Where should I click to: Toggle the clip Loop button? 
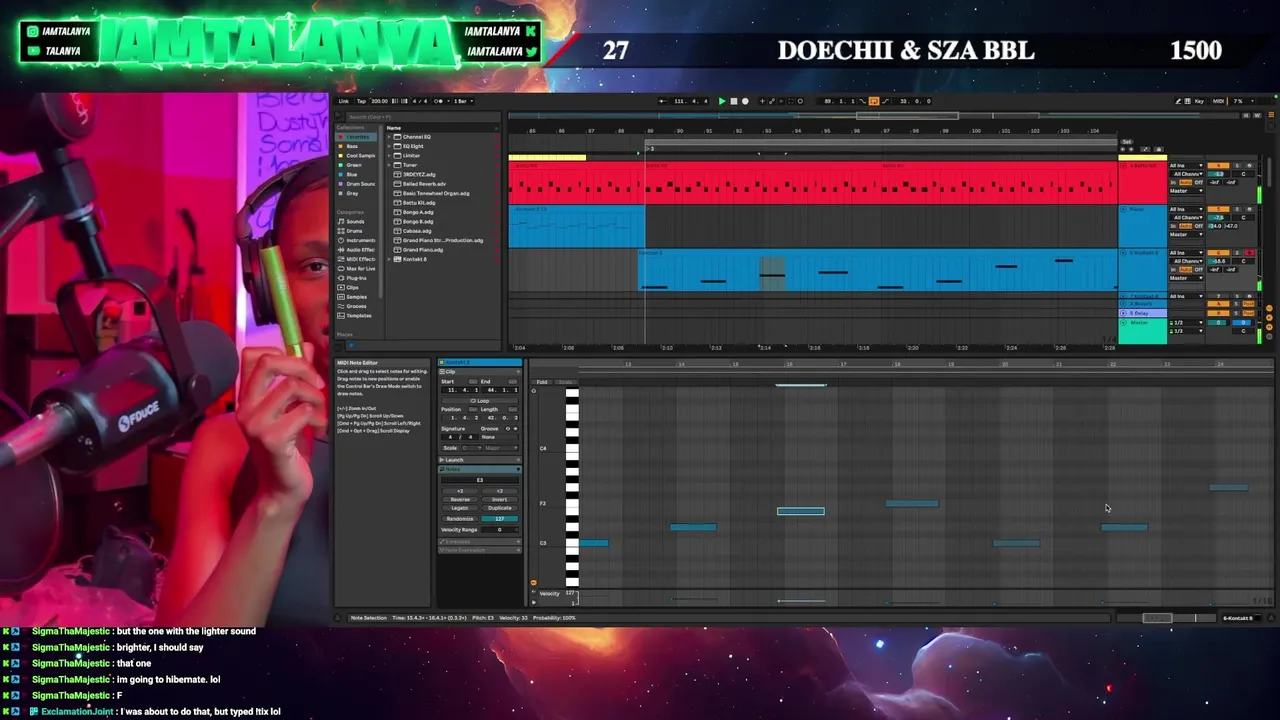click(480, 401)
